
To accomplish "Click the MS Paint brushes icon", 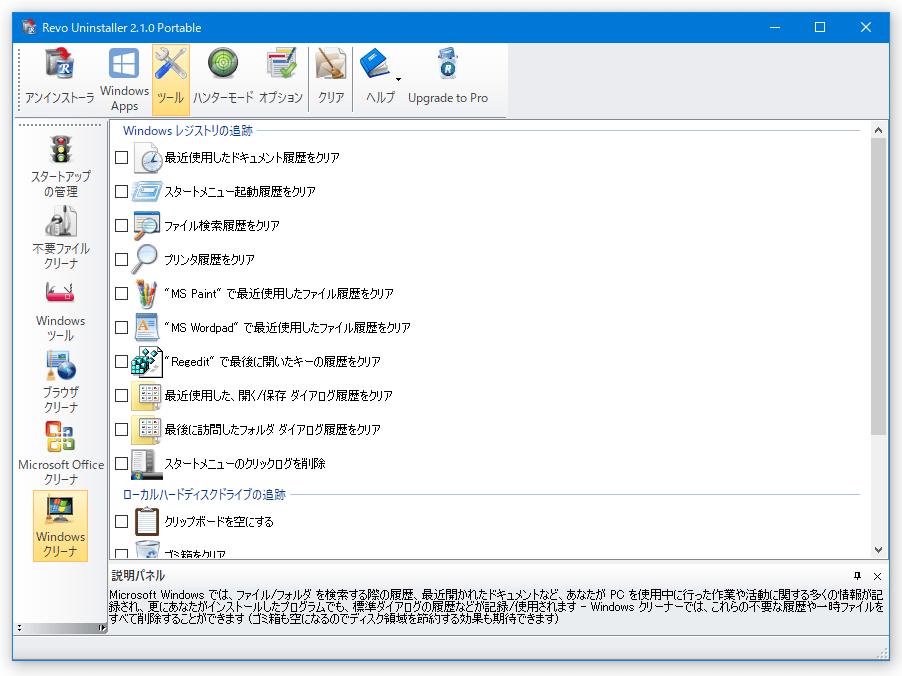I will [146, 293].
